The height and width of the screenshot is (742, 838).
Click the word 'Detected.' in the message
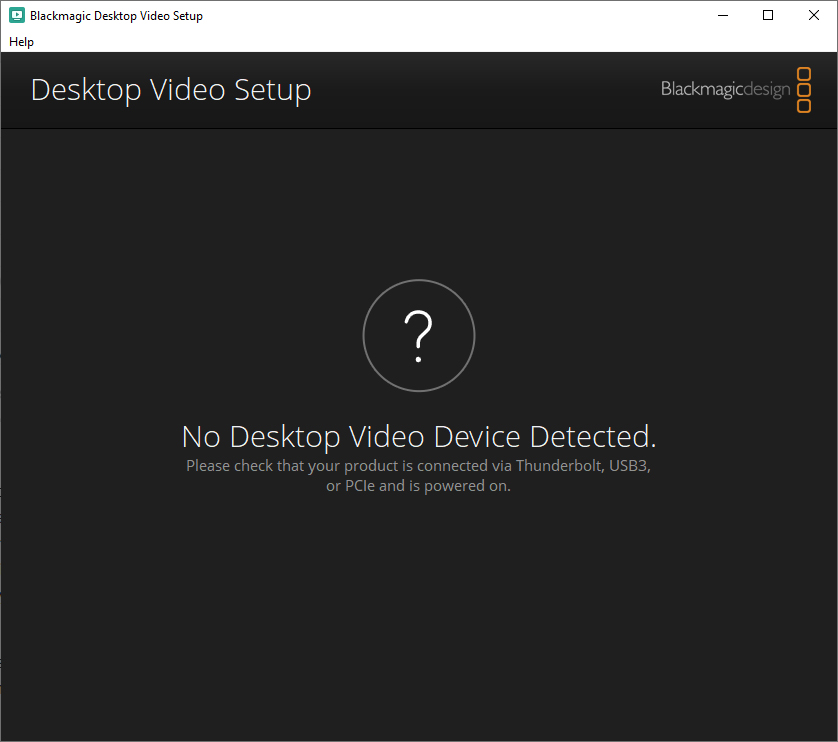[x=593, y=437]
